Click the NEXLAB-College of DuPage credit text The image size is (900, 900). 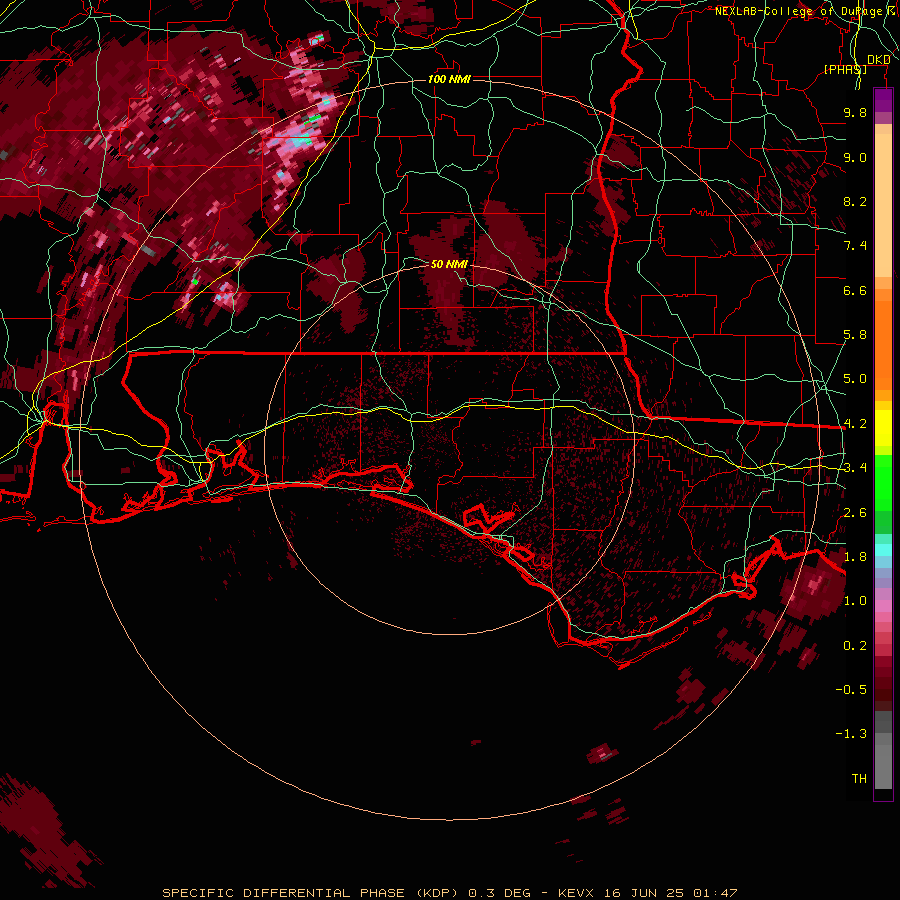pyautogui.click(x=802, y=11)
